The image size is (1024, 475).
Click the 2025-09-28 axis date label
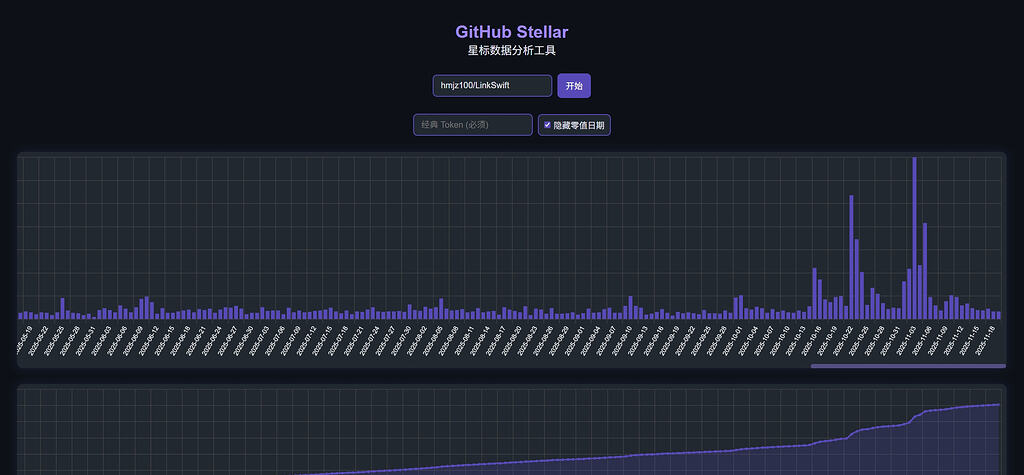[x=716, y=340]
